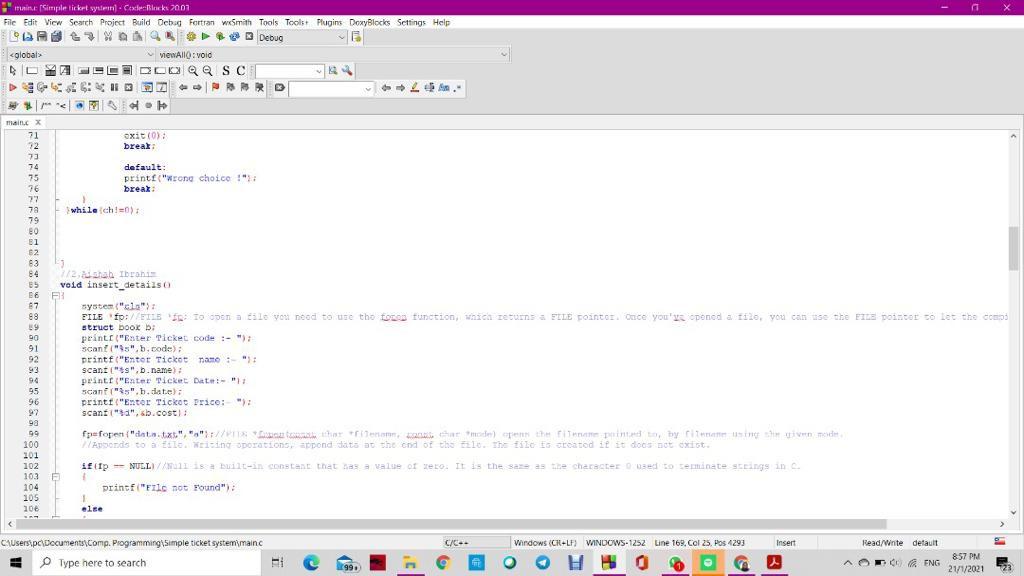The height and width of the screenshot is (576, 1024).
Task: Run the program using the green Run arrow
Action: click(205, 37)
